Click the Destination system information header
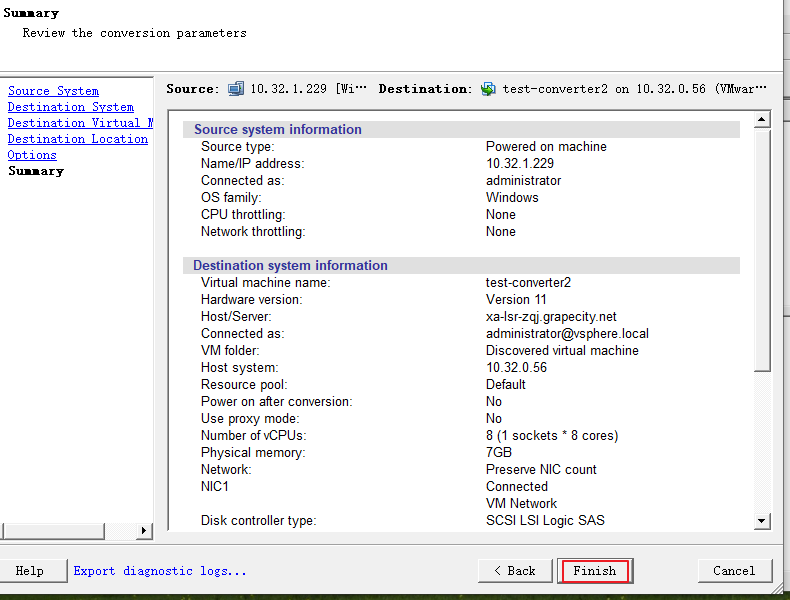The image size is (790, 600). click(x=290, y=265)
